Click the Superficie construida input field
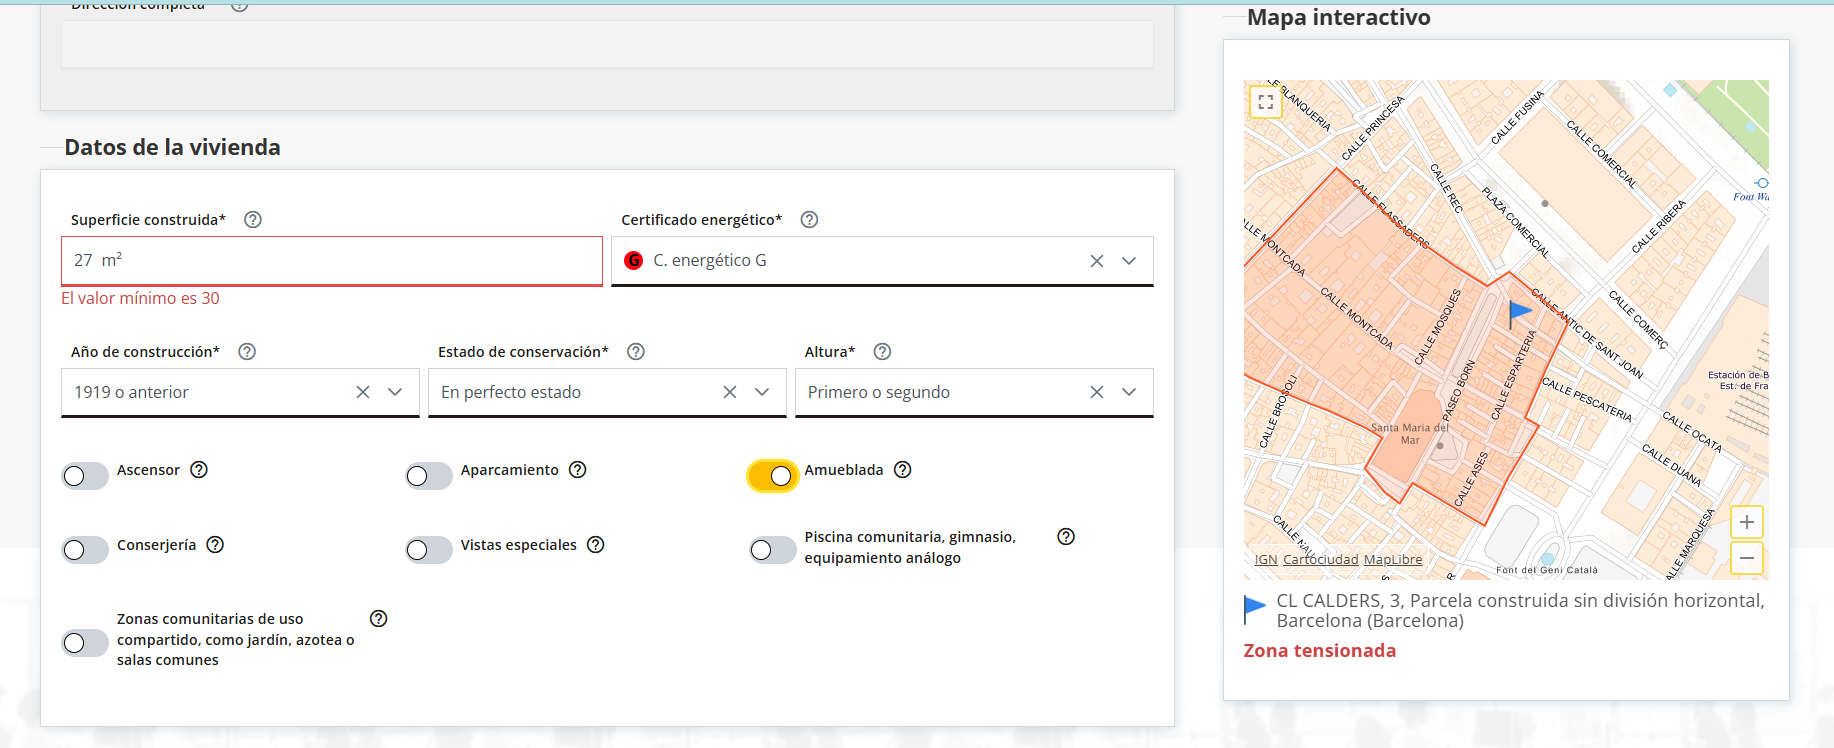 (332, 261)
